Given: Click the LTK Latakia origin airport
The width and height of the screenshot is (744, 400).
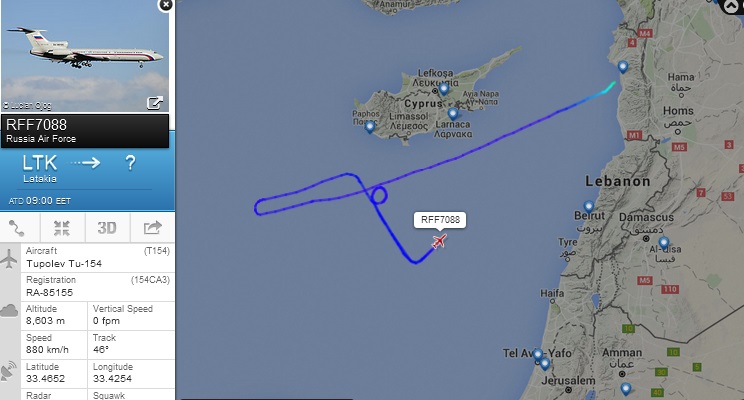Looking at the screenshot, I should click(x=40, y=168).
